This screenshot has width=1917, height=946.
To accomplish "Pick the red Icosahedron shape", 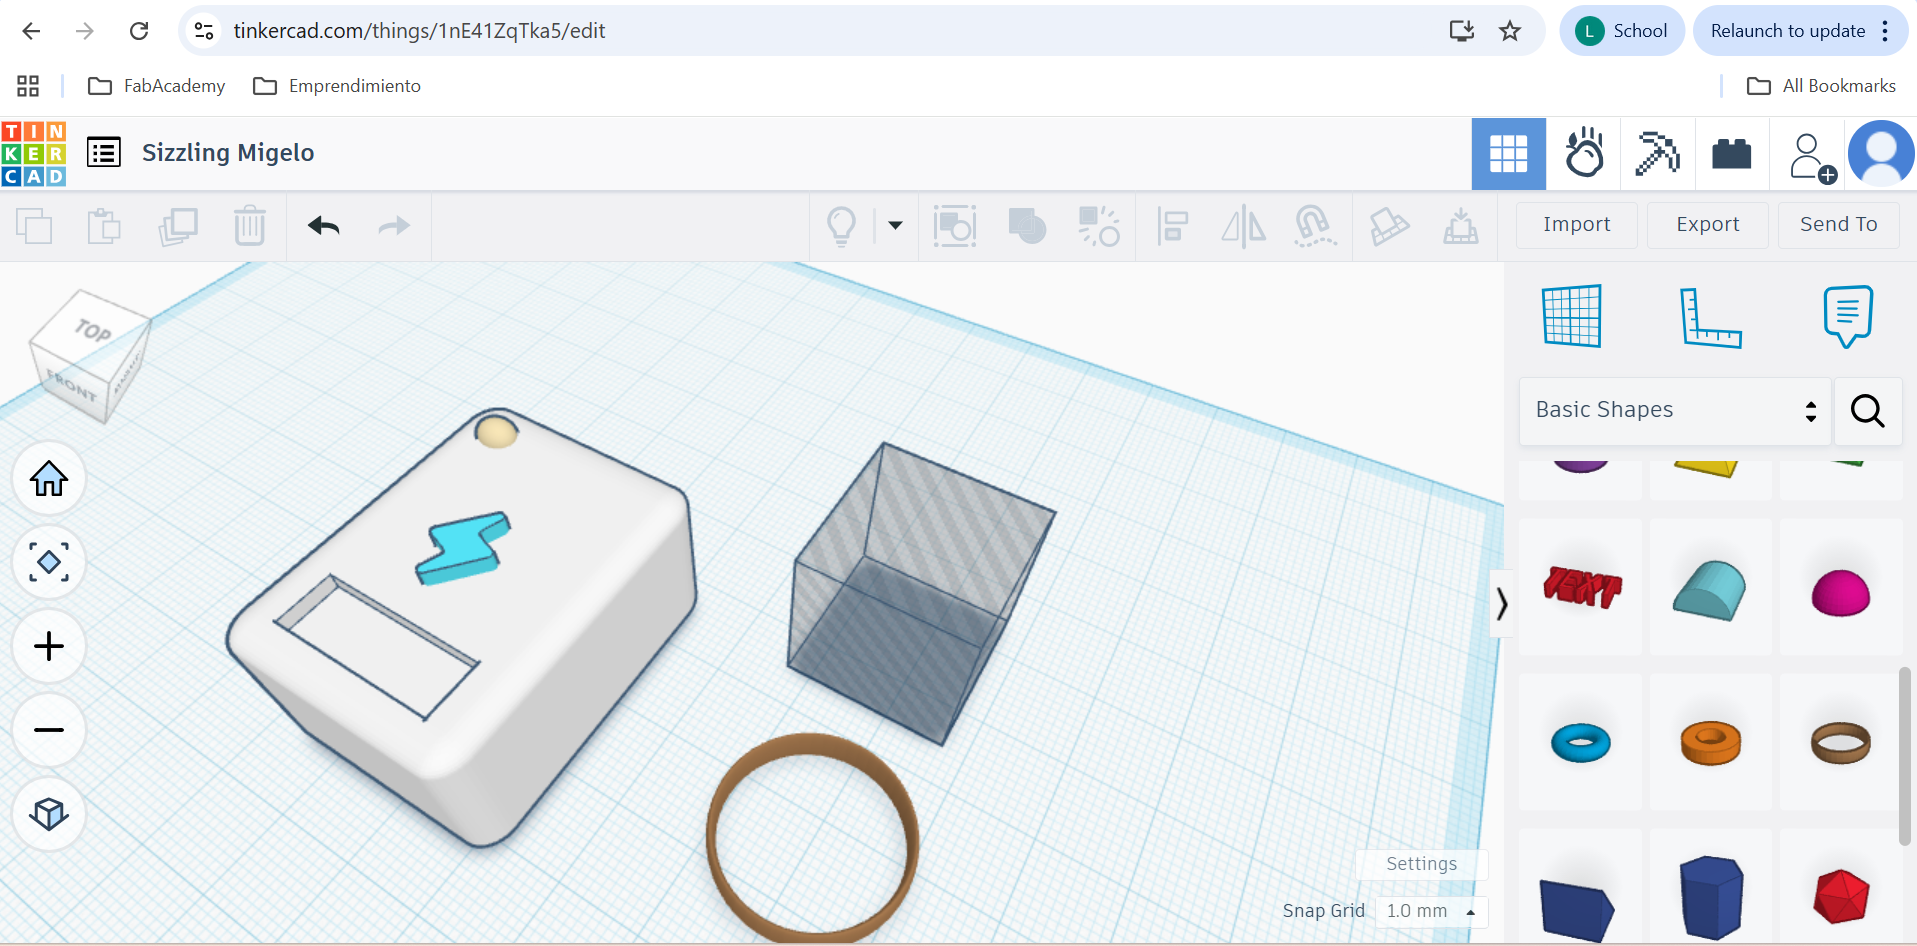I will [1841, 896].
